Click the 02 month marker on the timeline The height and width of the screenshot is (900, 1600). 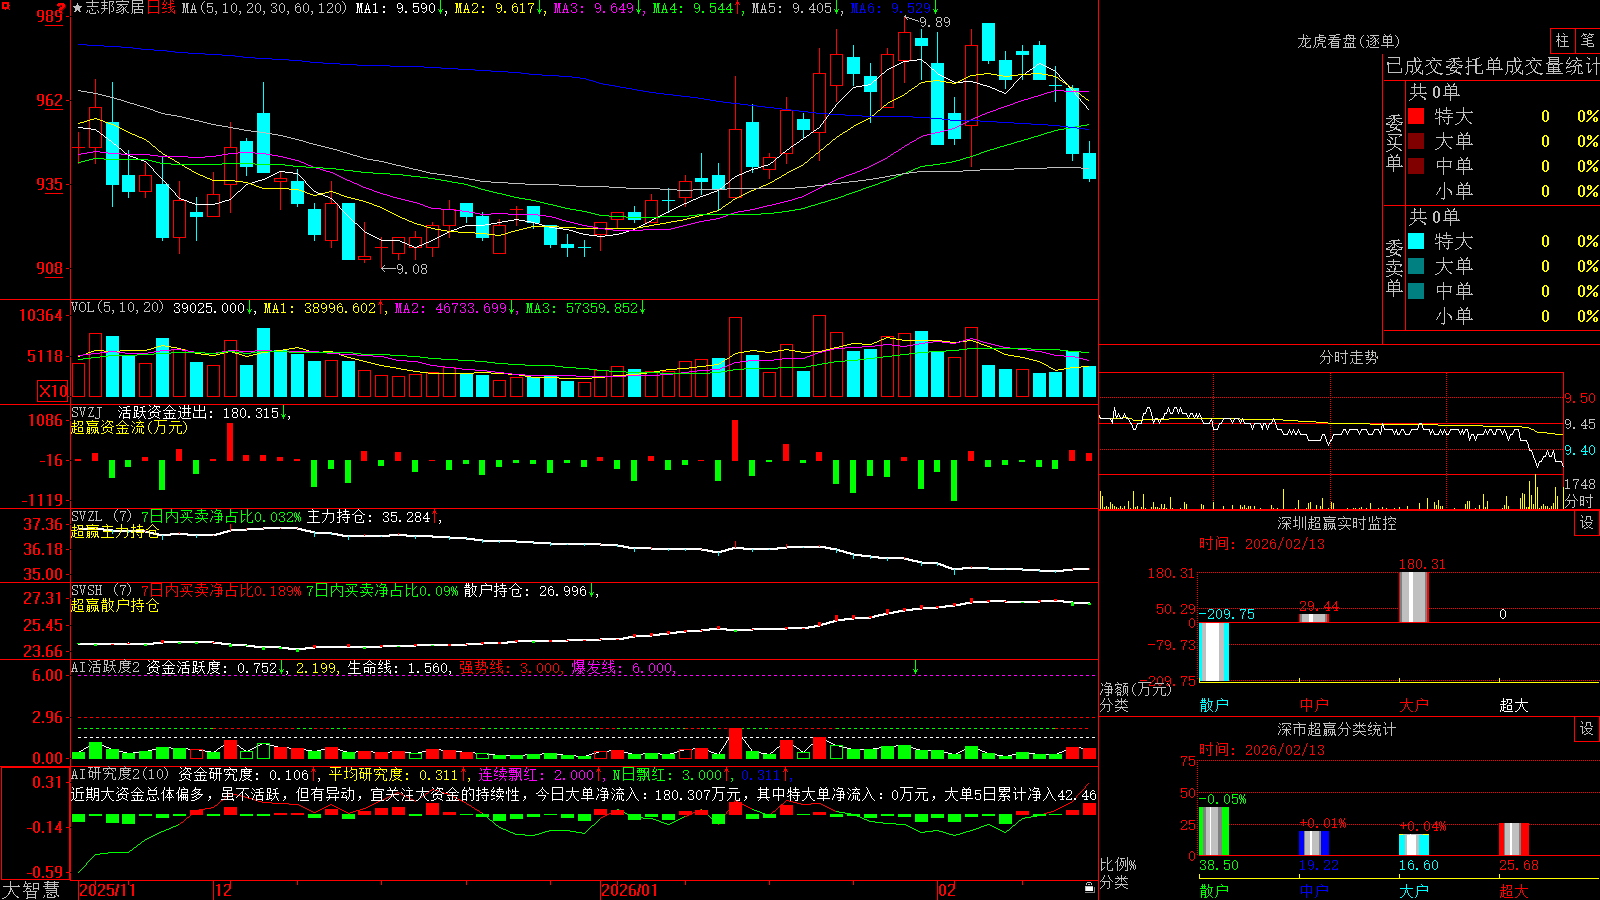coord(947,890)
